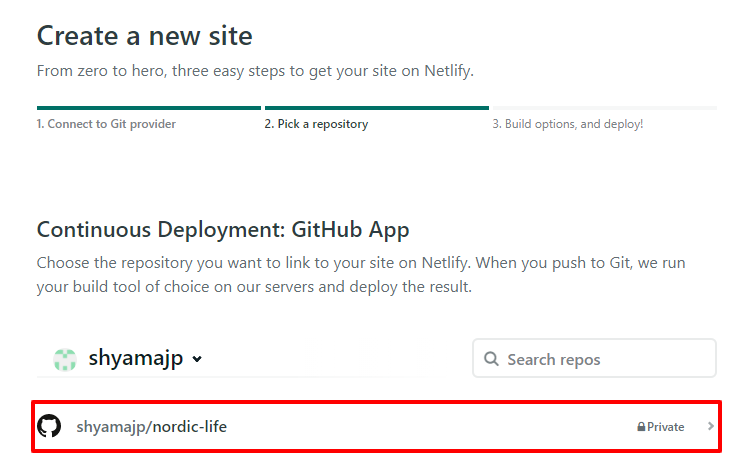Click the Private label on the repo row
The height and width of the screenshot is (459, 753).
665,427
